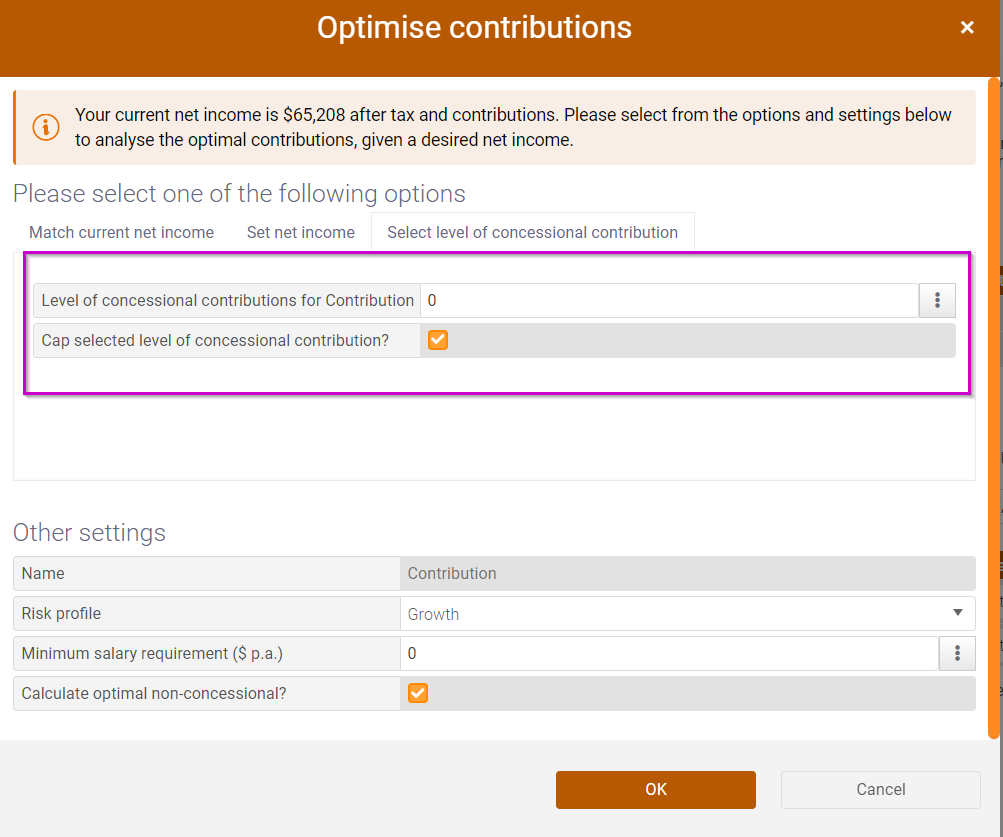Click the orange vertical scrollbar
Viewport: 1003px width, 837px height.
click(994, 400)
